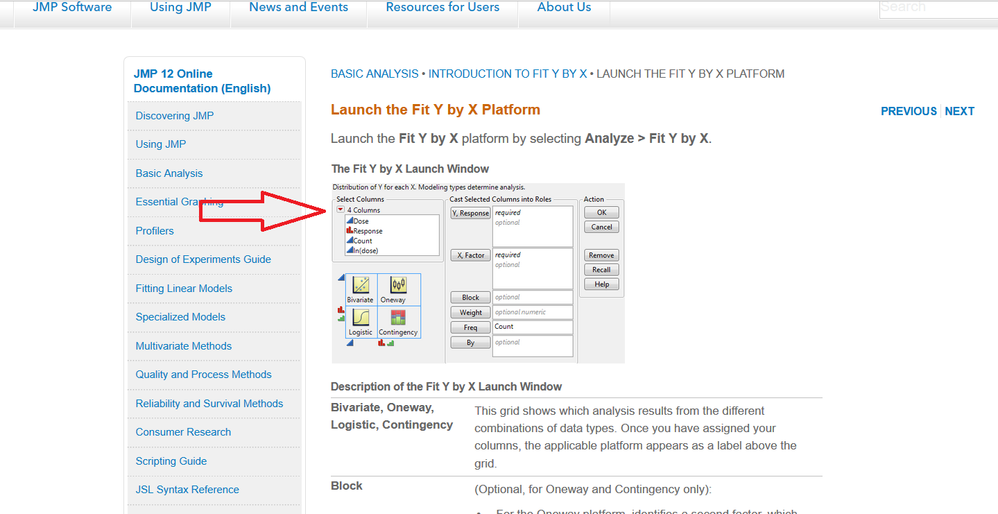The height and width of the screenshot is (514, 998).
Task: Open the Scripting Guide link
Action: coord(171,461)
